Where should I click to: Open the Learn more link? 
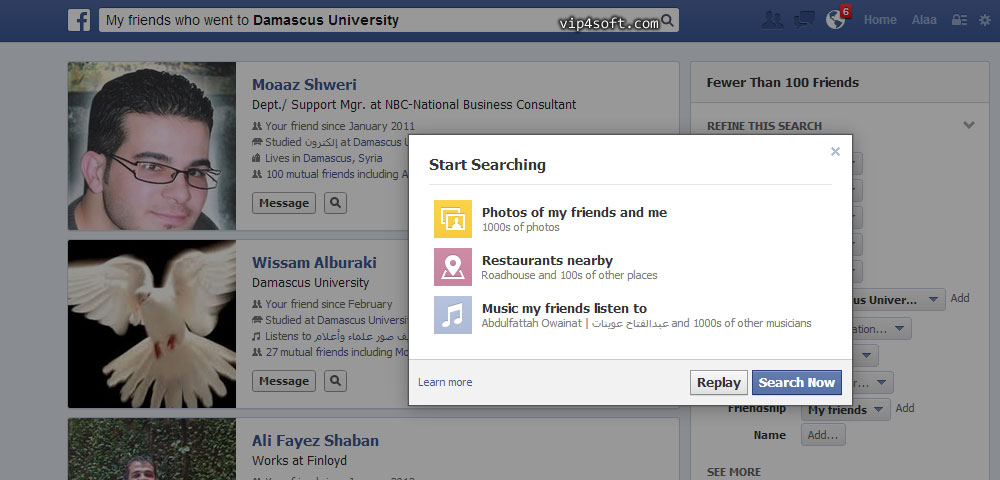445,382
